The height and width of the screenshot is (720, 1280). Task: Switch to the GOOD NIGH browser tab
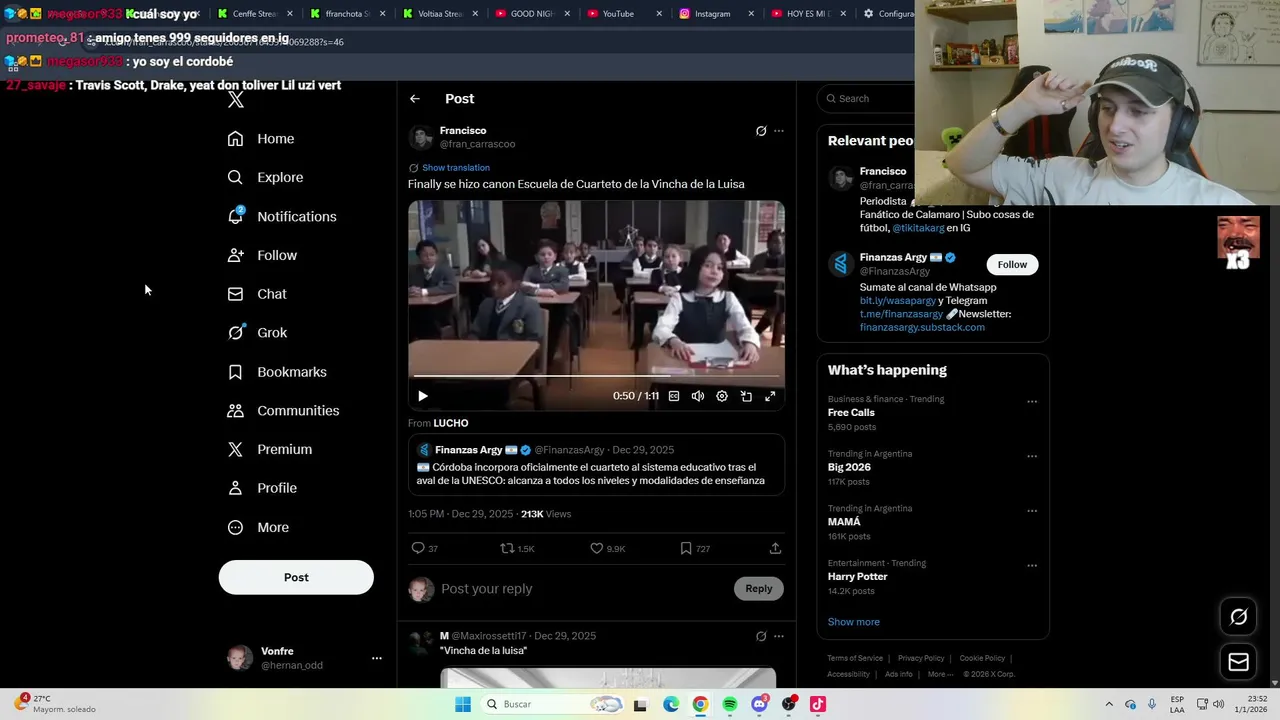531,14
